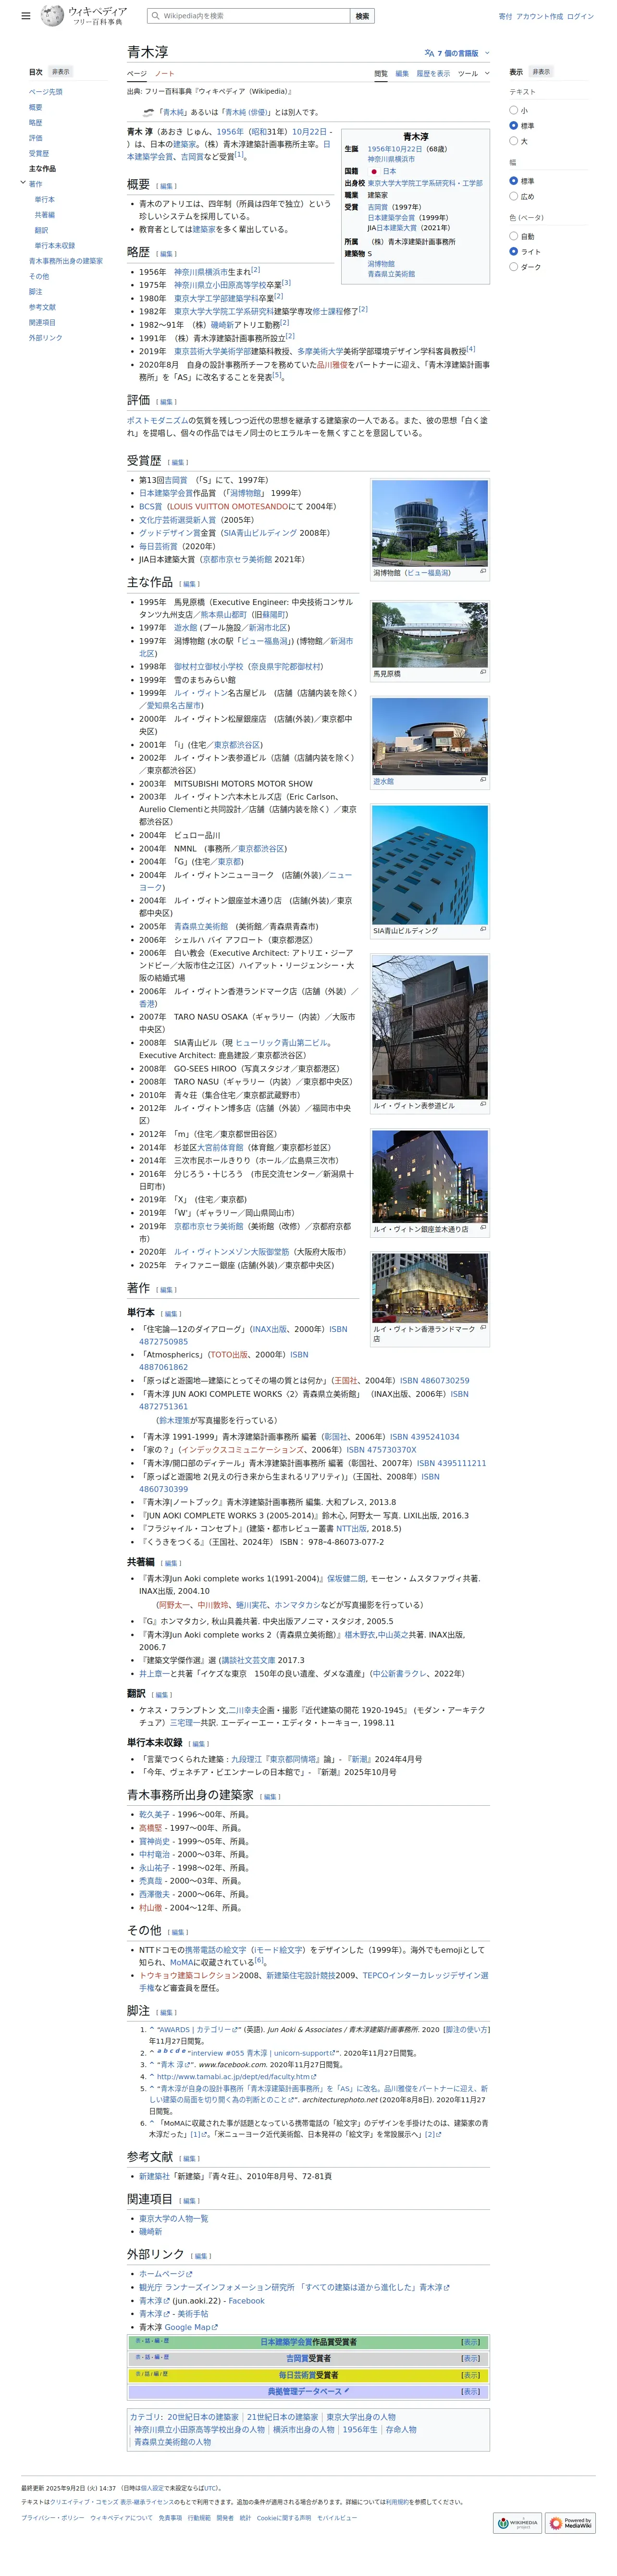Enlarge the 潟博物館（ビュー福島潟） image via its icon
The height and width of the screenshot is (2576, 617).
tap(483, 572)
